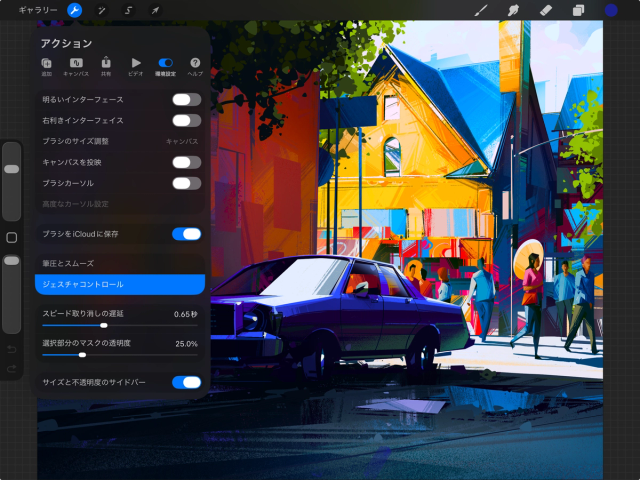Click the brush size sidebar slider
This screenshot has height=480, width=640.
tap(11, 181)
